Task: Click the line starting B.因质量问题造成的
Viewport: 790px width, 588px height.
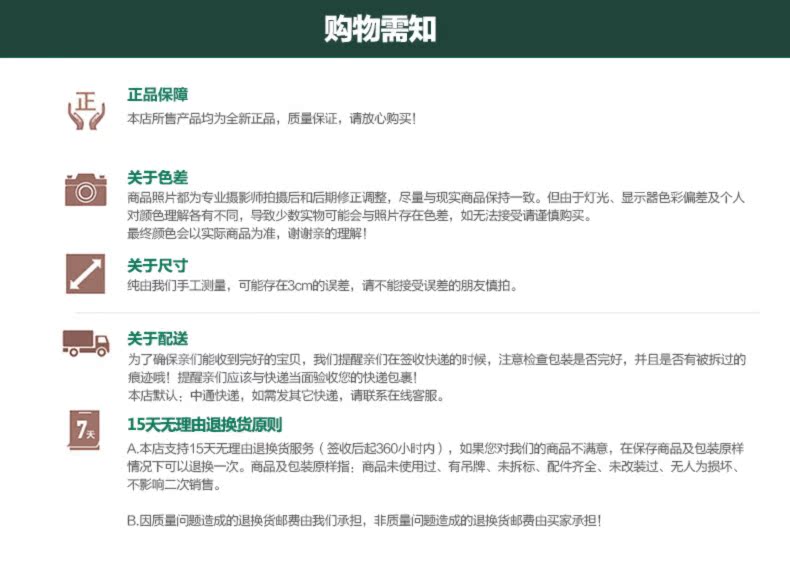Action: (x=364, y=520)
